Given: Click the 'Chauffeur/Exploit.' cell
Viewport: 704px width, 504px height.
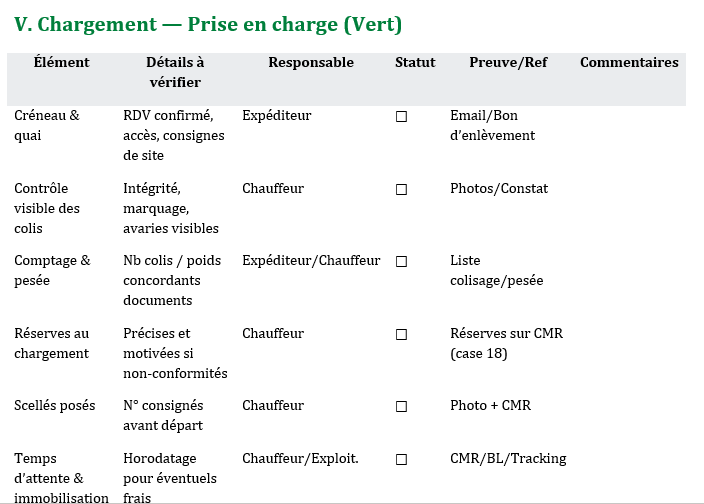Looking at the screenshot, I should click(300, 458).
